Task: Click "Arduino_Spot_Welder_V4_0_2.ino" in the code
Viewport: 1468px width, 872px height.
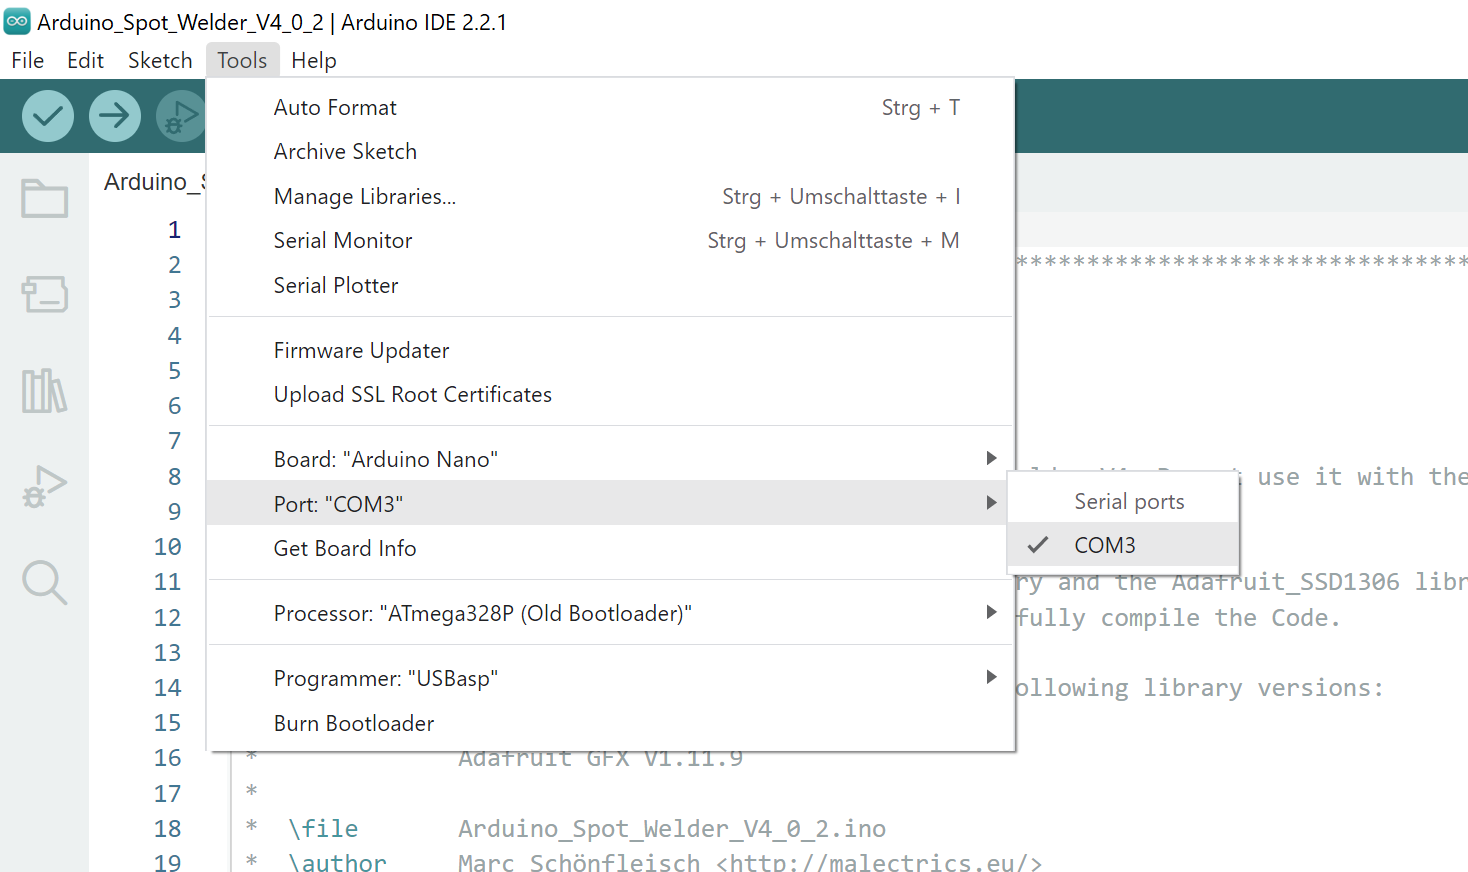Action: tap(672, 829)
